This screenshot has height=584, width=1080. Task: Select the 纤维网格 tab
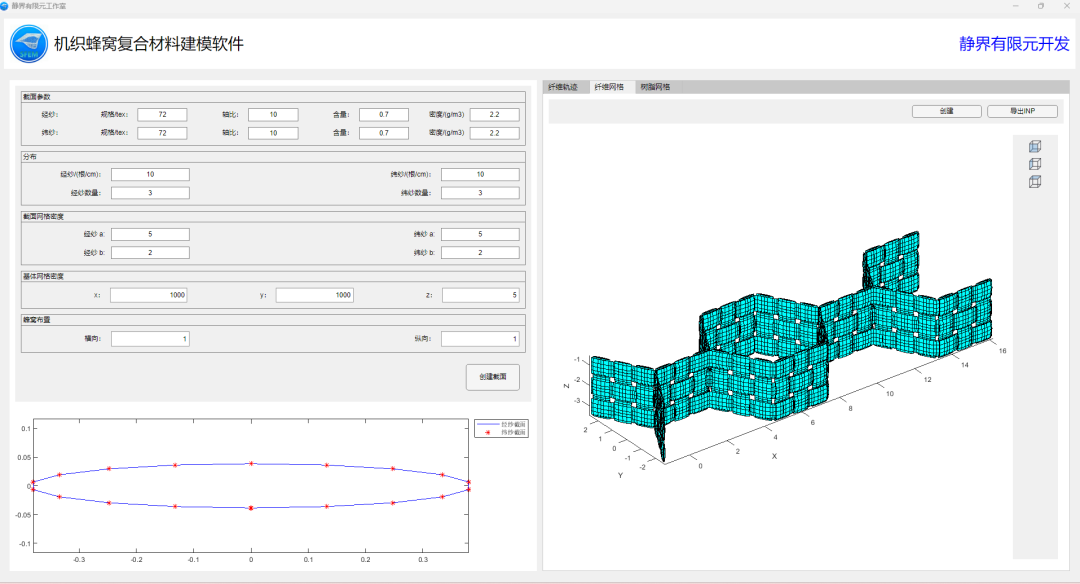click(610, 87)
